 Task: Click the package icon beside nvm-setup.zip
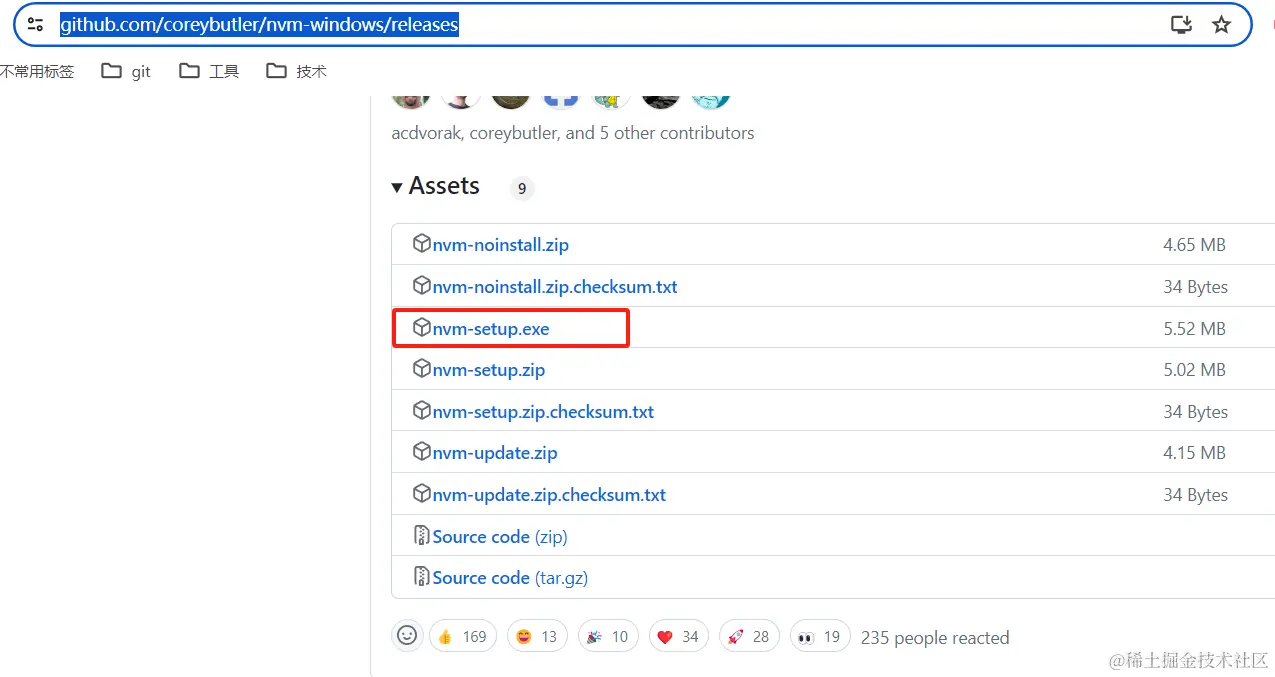(x=422, y=369)
